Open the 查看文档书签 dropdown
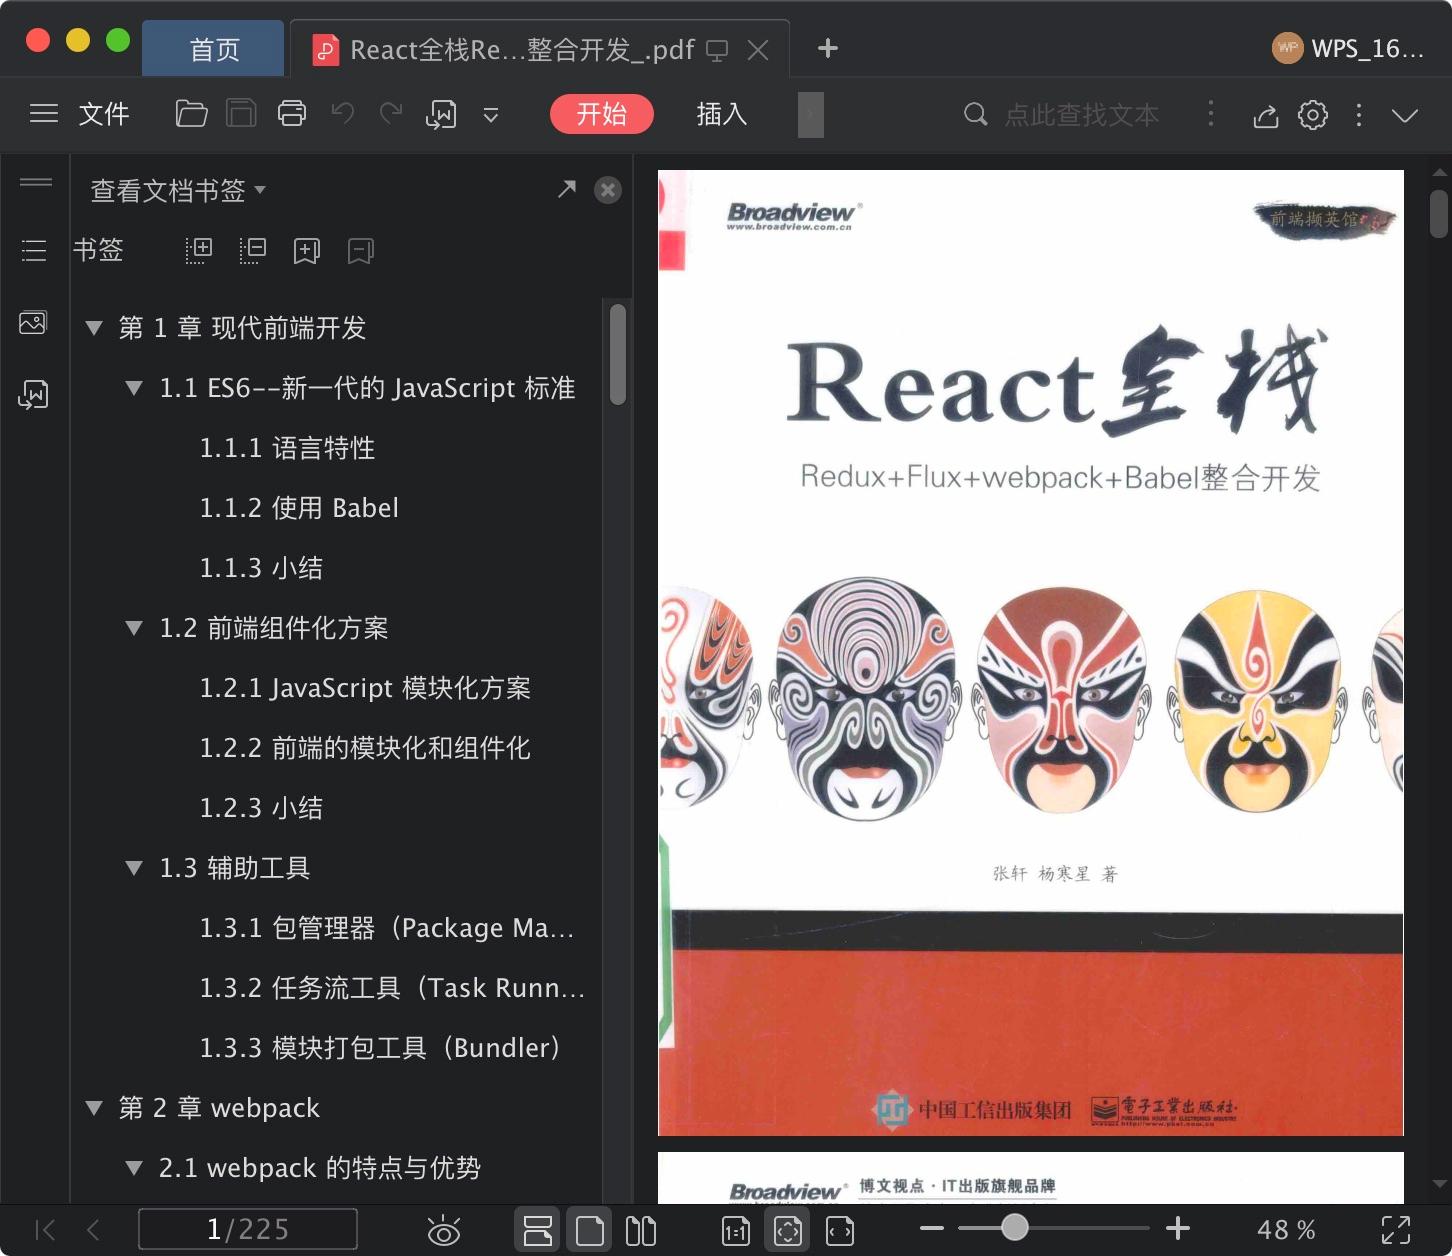The width and height of the screenshot is (1452, 1256). (178, 190)
